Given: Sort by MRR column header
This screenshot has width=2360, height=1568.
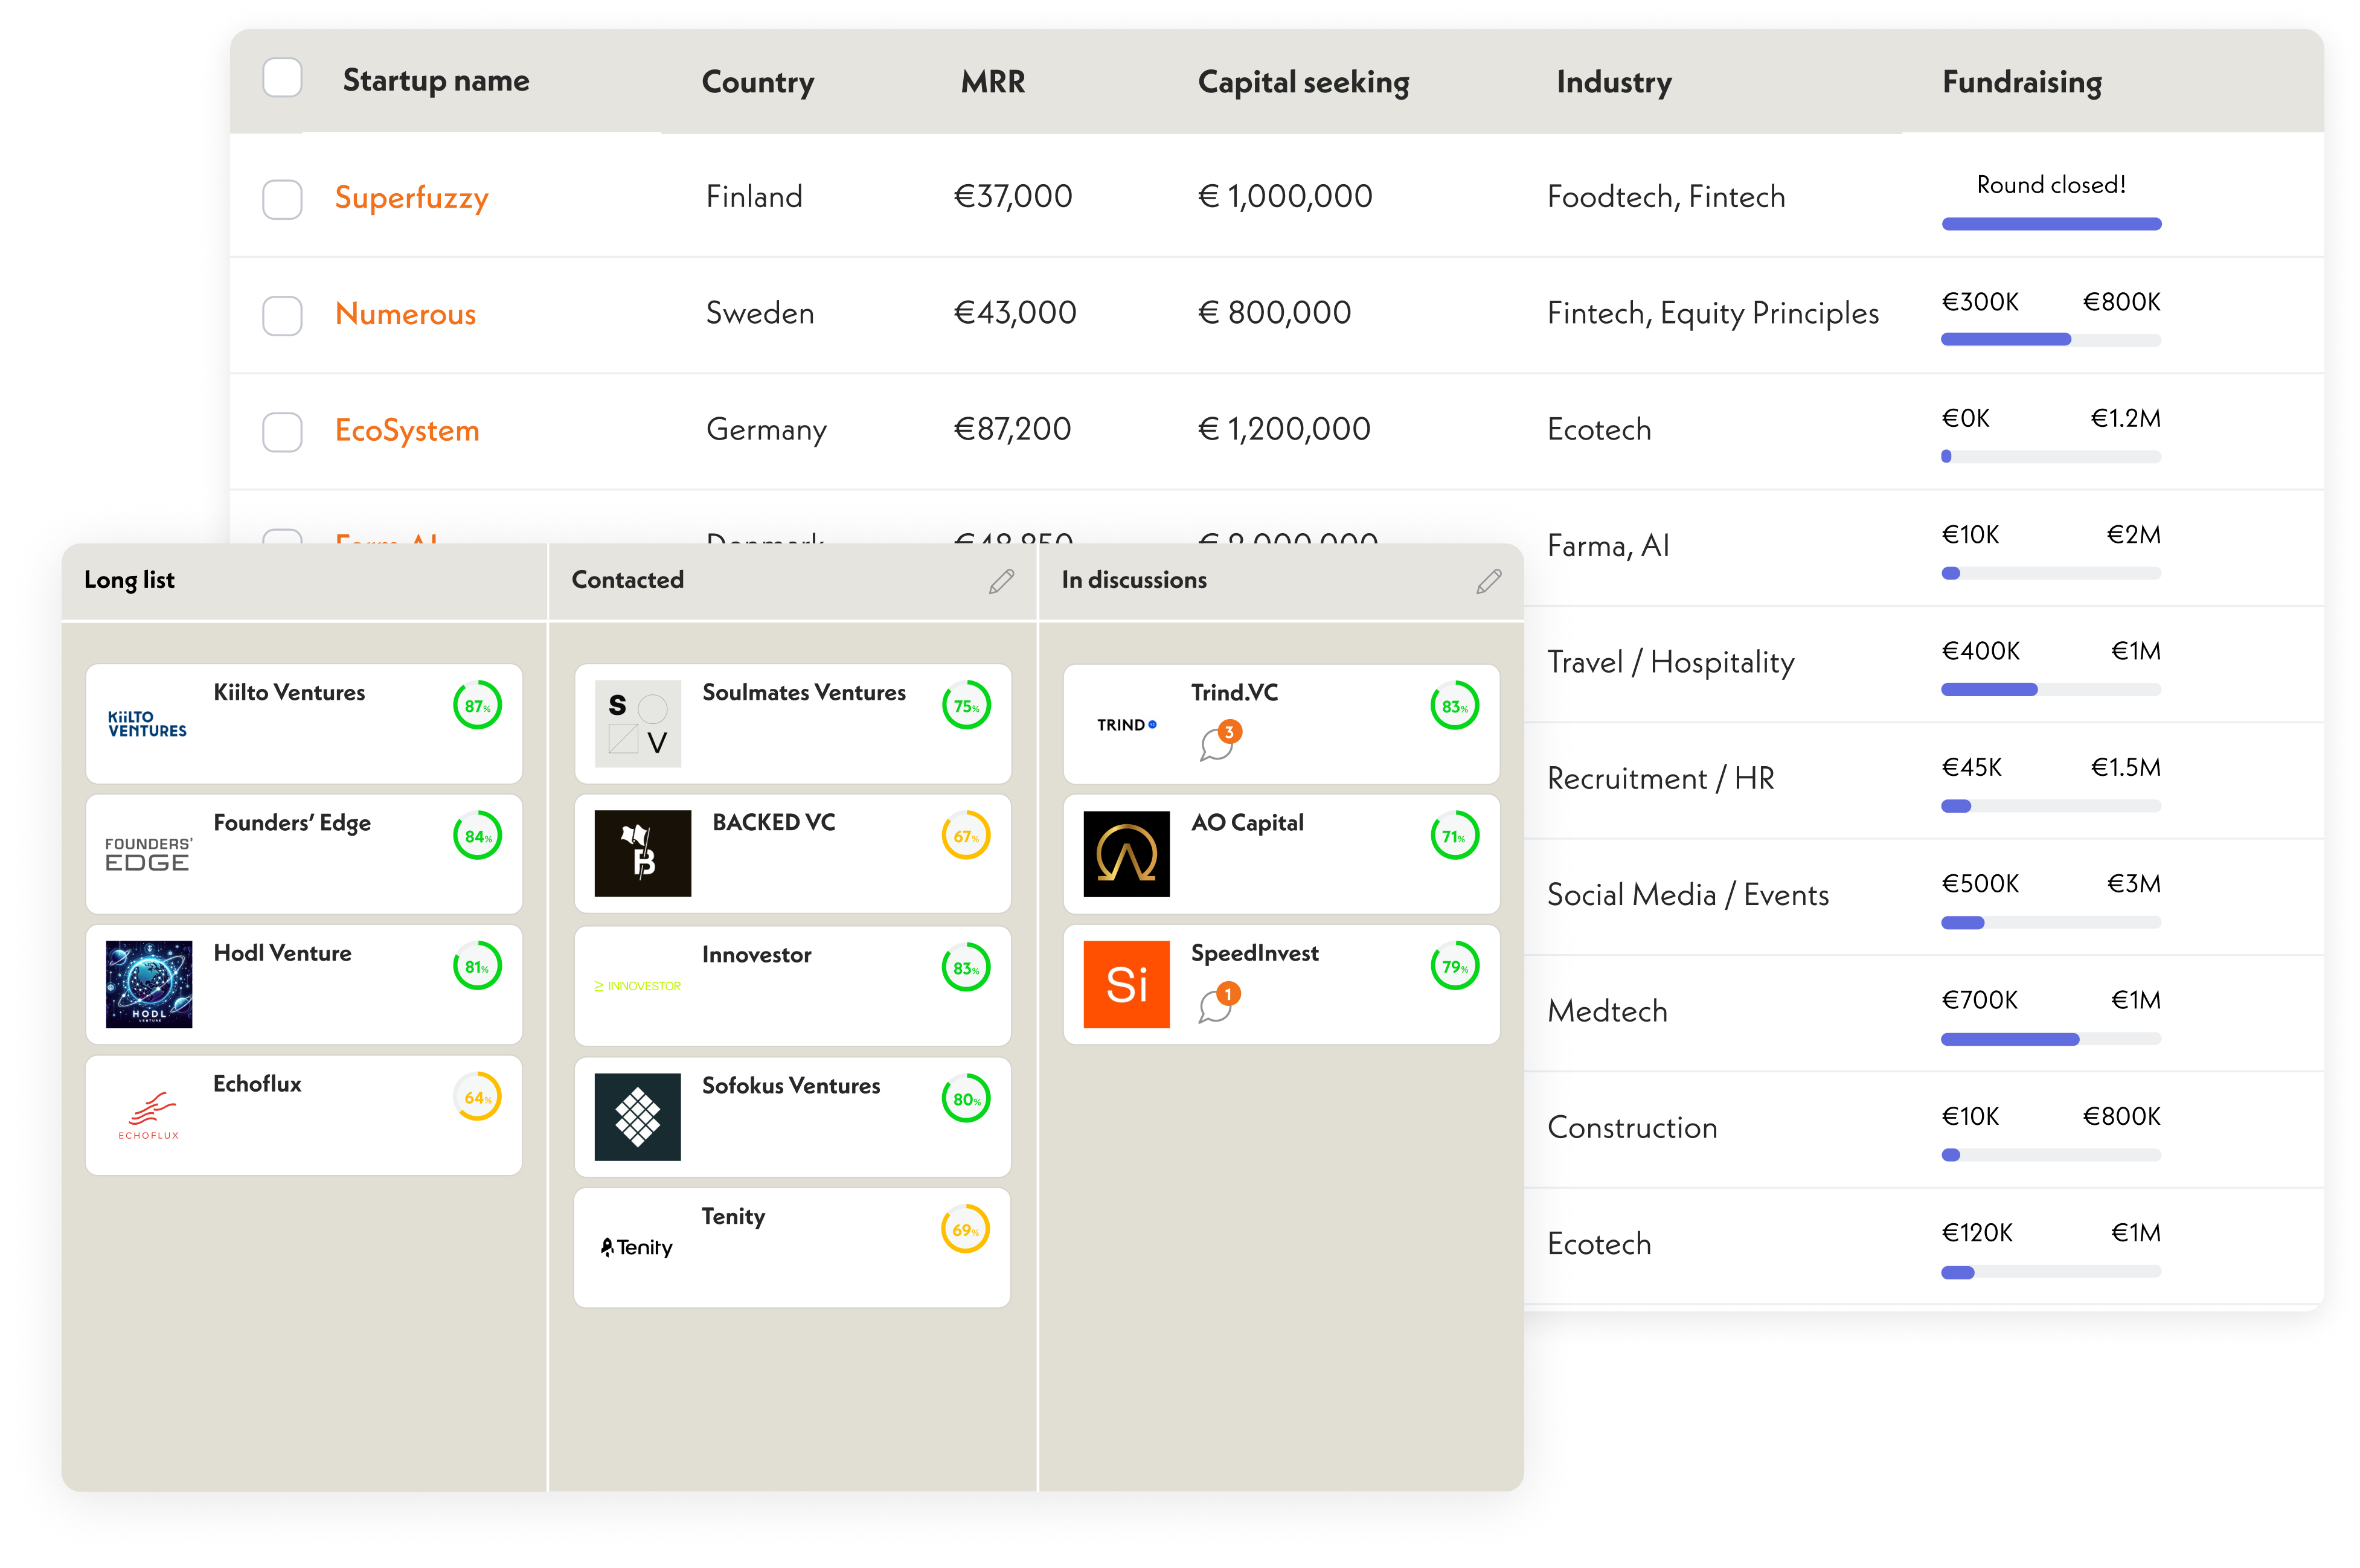Looking at the screenshot, I should [993, 82].
